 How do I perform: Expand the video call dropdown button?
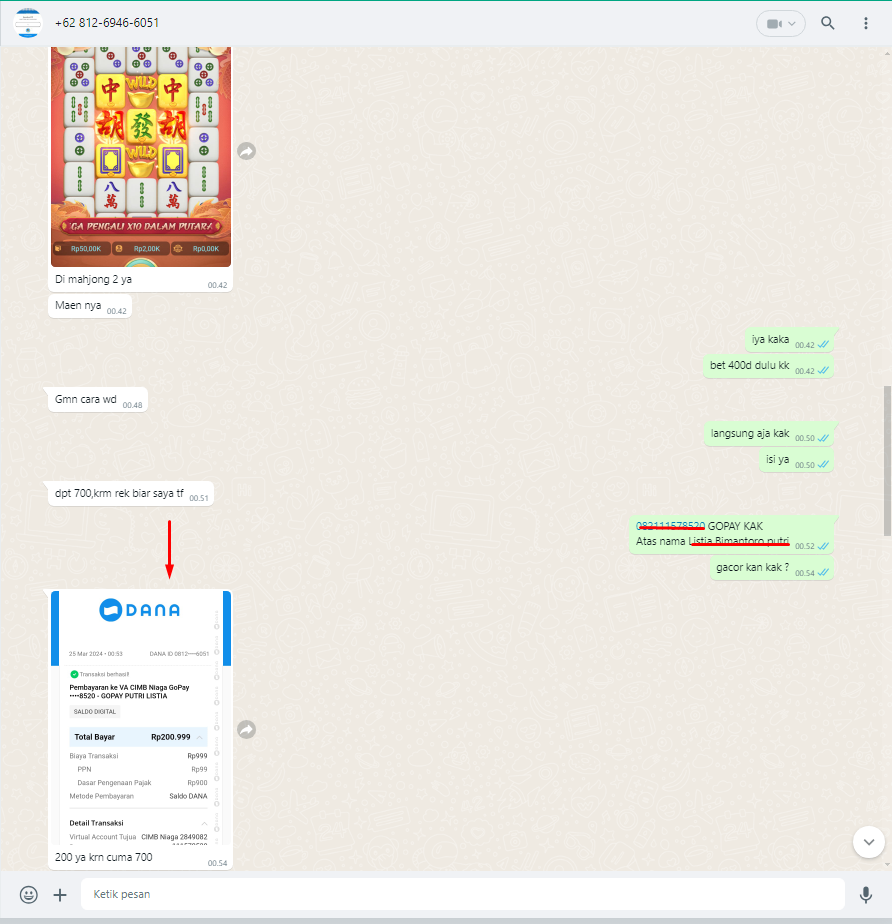point(781,23)
